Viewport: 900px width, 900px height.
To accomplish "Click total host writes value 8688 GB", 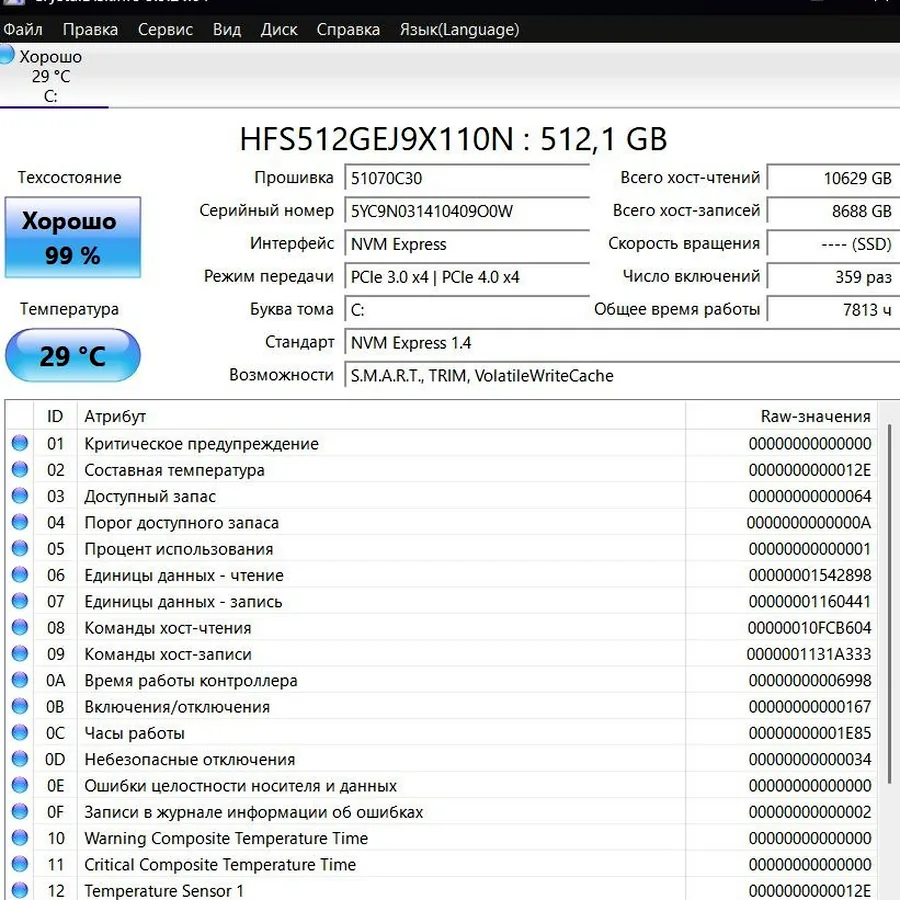I will tap(833, 211).
